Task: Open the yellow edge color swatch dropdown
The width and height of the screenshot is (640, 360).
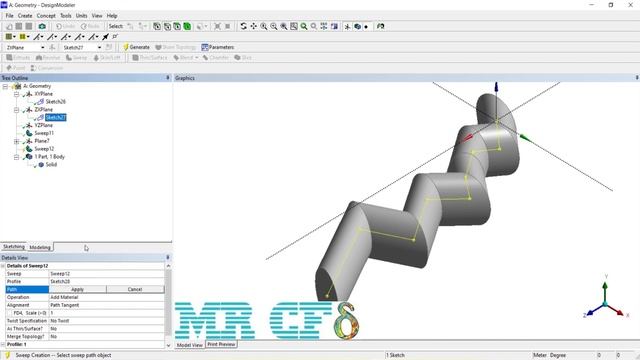Action: coord(28,37)
